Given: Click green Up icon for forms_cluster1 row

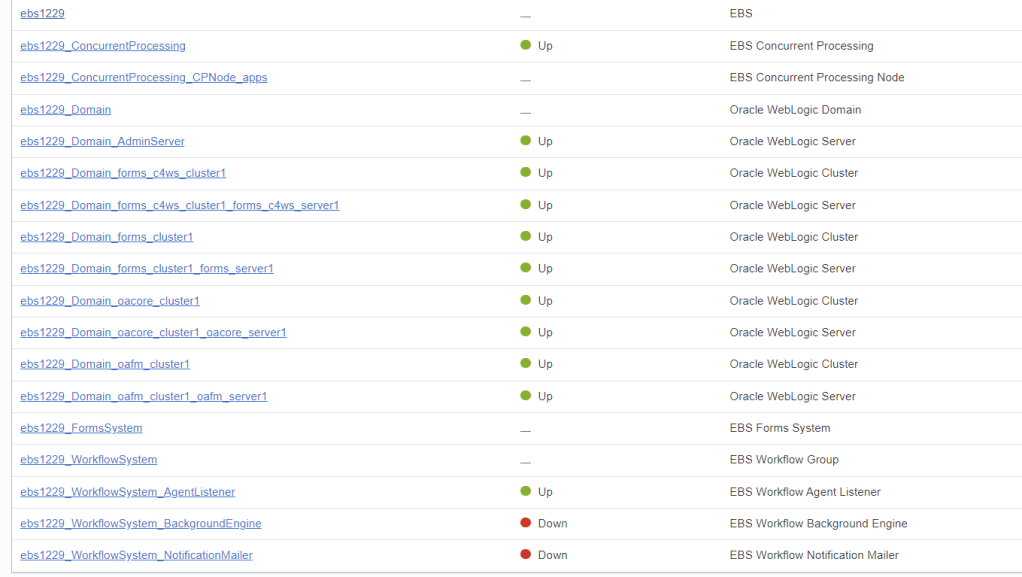Looking at the screenshot, I should pyautogui.click(x=525, y=237).
